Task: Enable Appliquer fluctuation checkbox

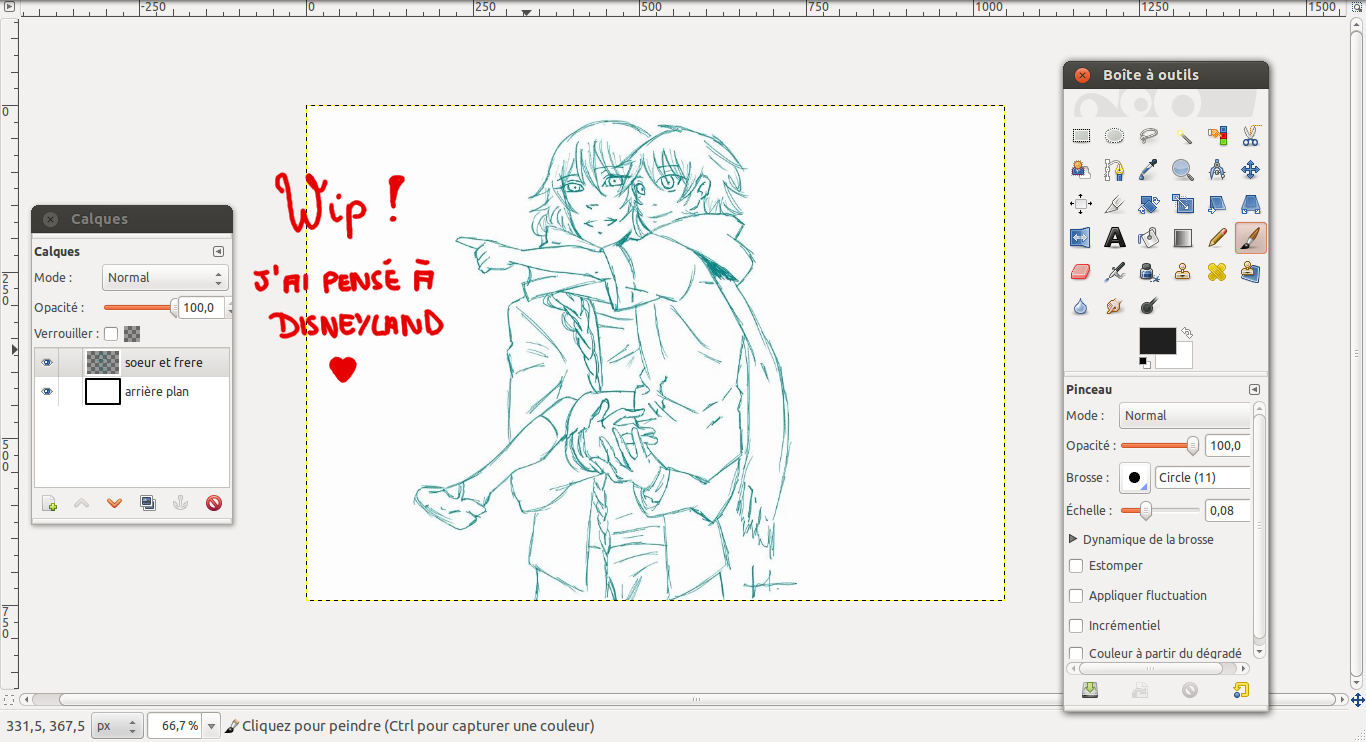Action: (x=1076, y=596)
